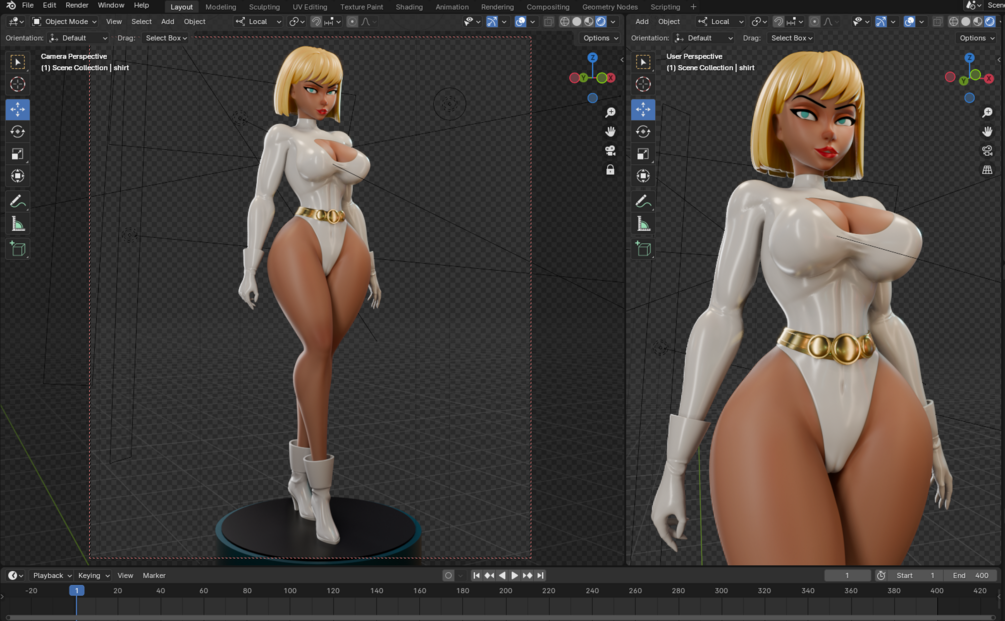This screenshot has width=1005, height=621.
Task: Jump to the end frame button
Action: pyautogui.click(x=540, y=575)
